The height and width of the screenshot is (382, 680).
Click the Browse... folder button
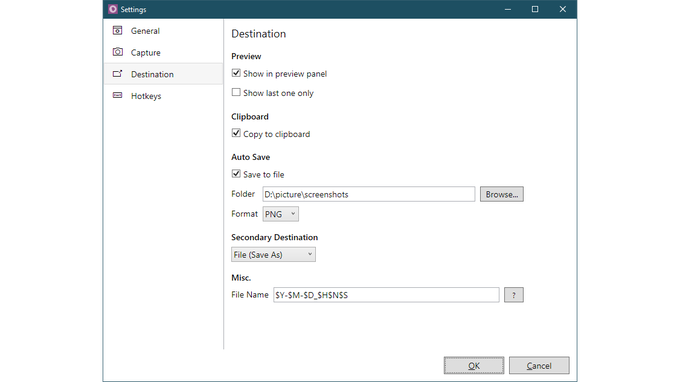click(x=502, y=194)
